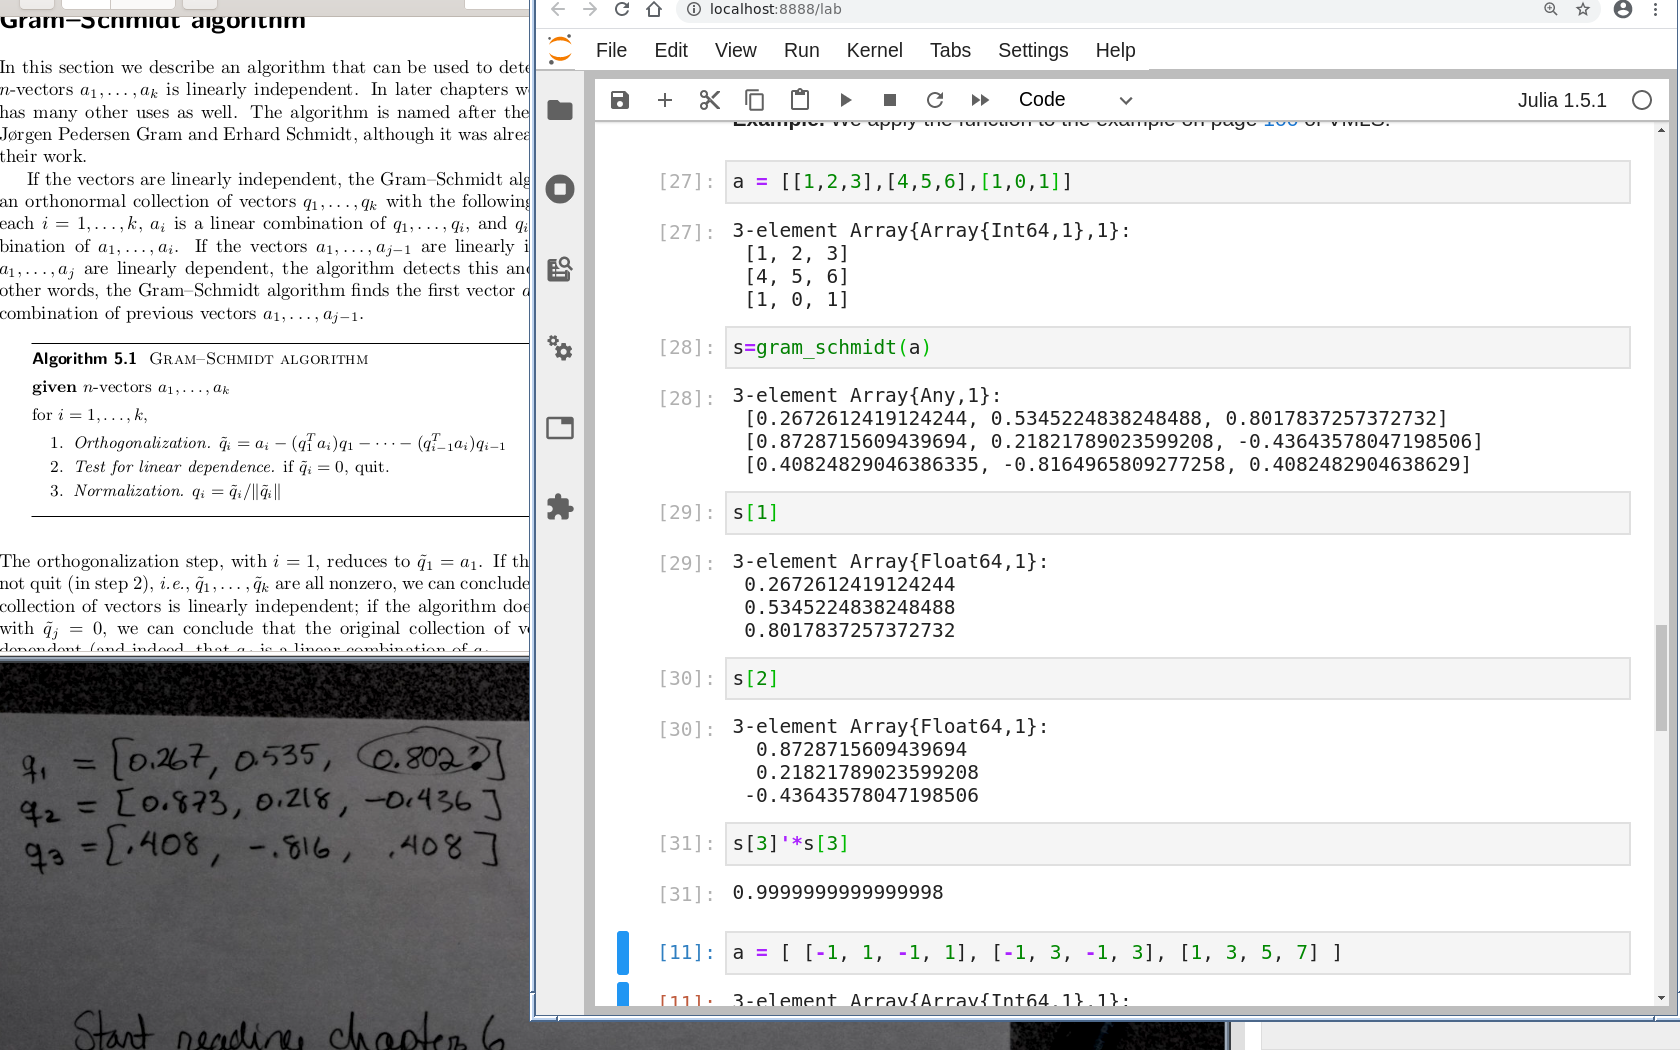Image resolution: width=1680 pixels, height=1050 pixels.
Task: Open the Settings menu
Action: (1033, 50)
